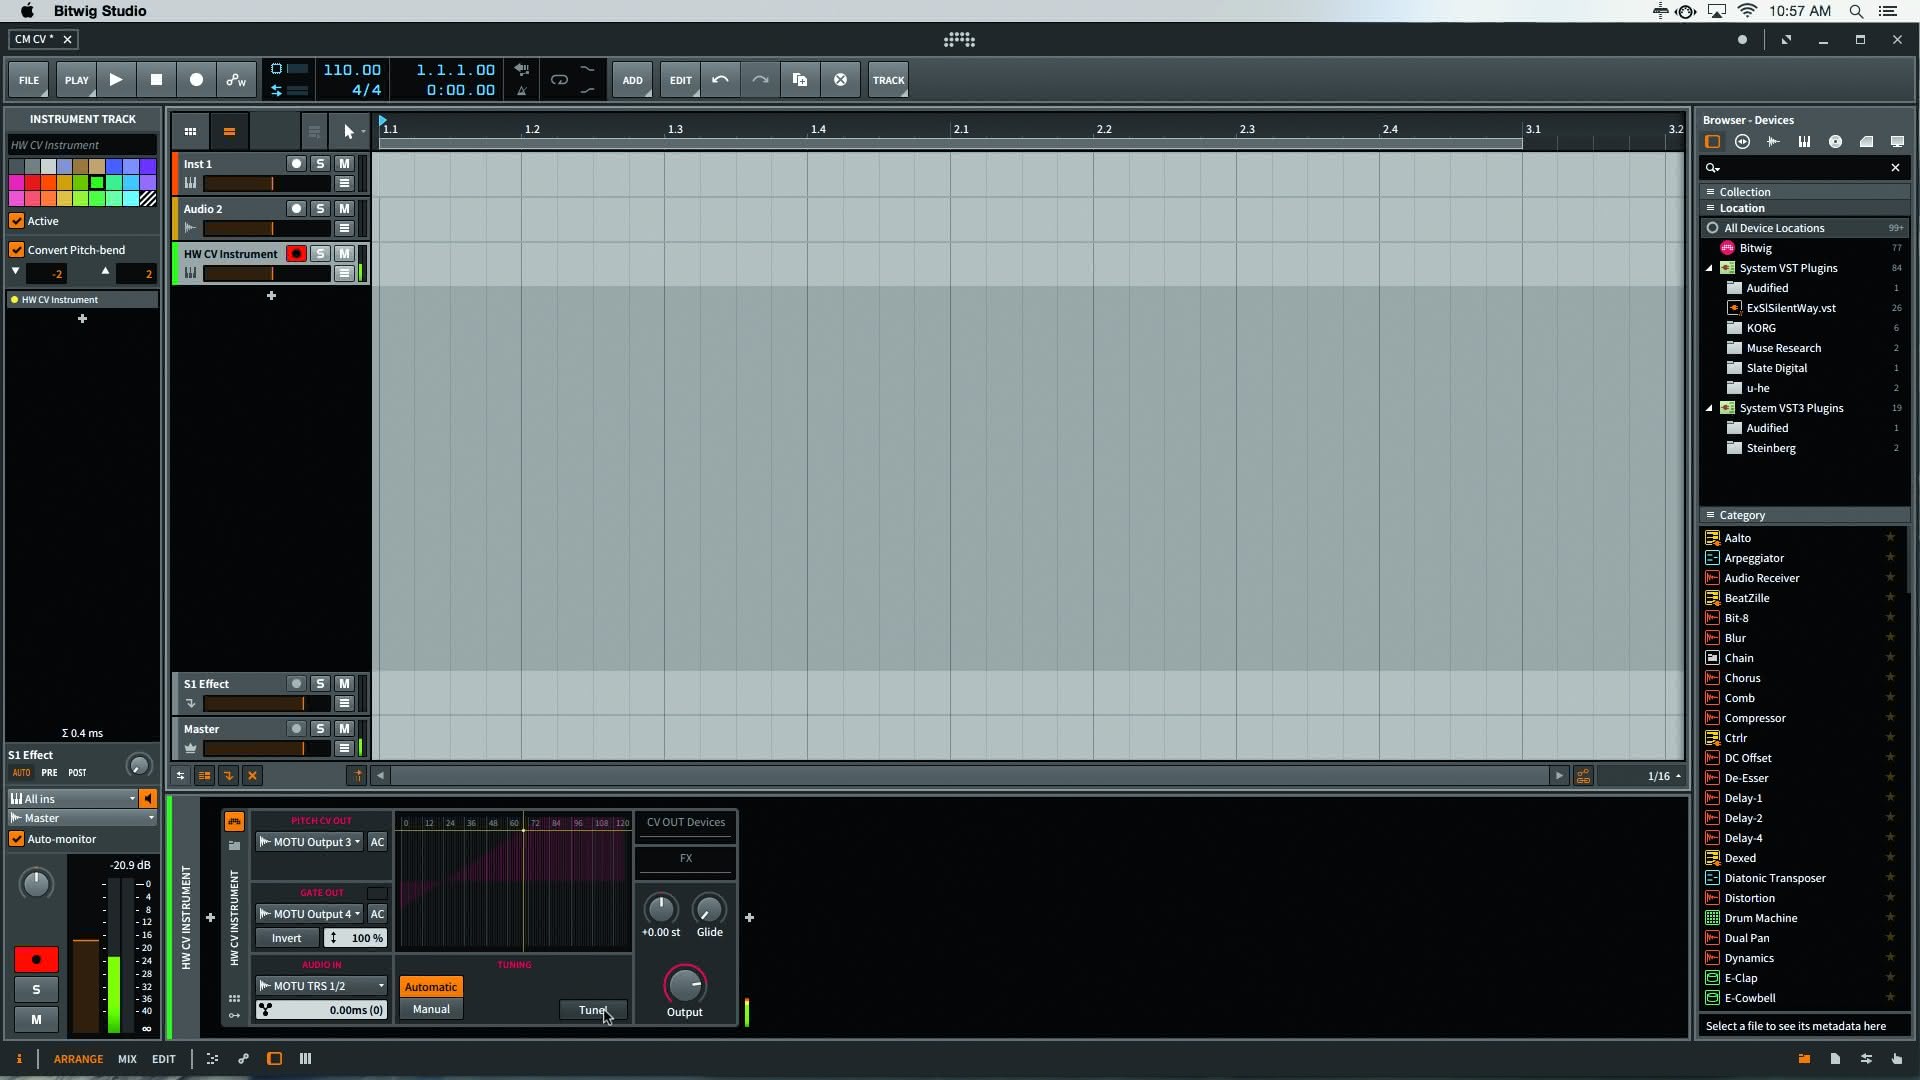Toggle the arranger loop button
Viewport: 1920px width, 1080px height.
(x=559, y=80)
